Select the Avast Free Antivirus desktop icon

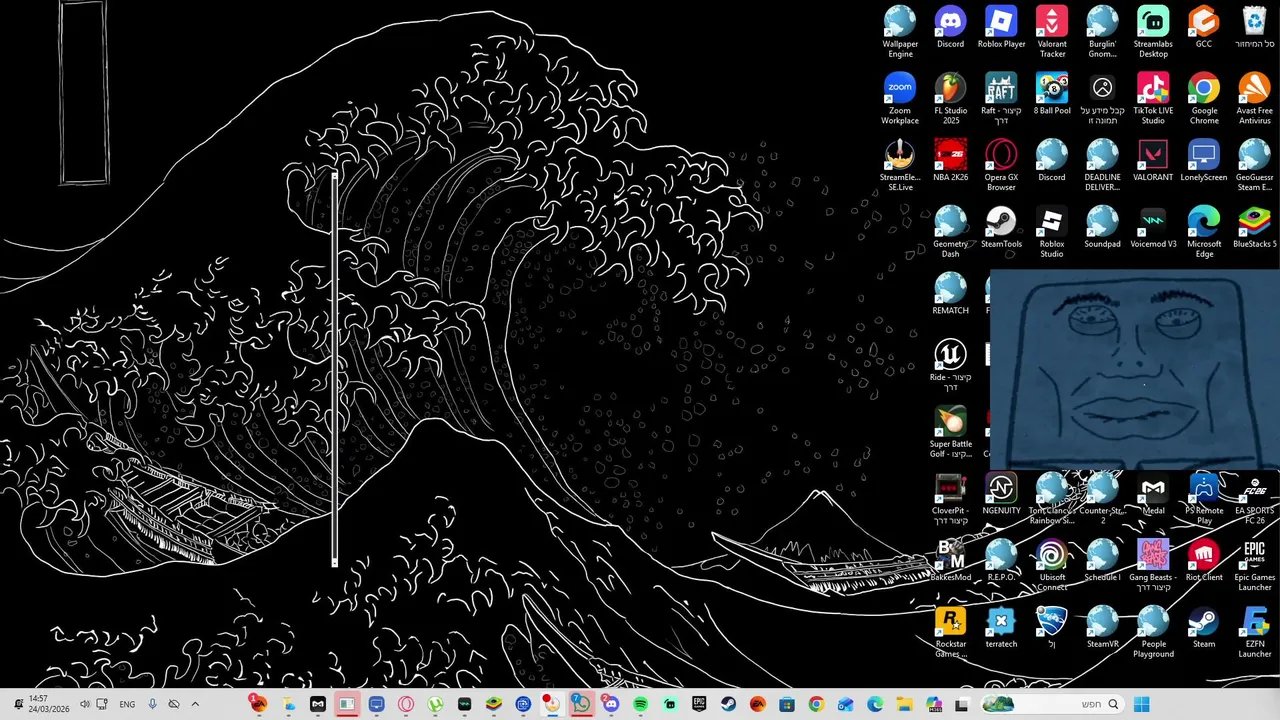[1254, 98]
